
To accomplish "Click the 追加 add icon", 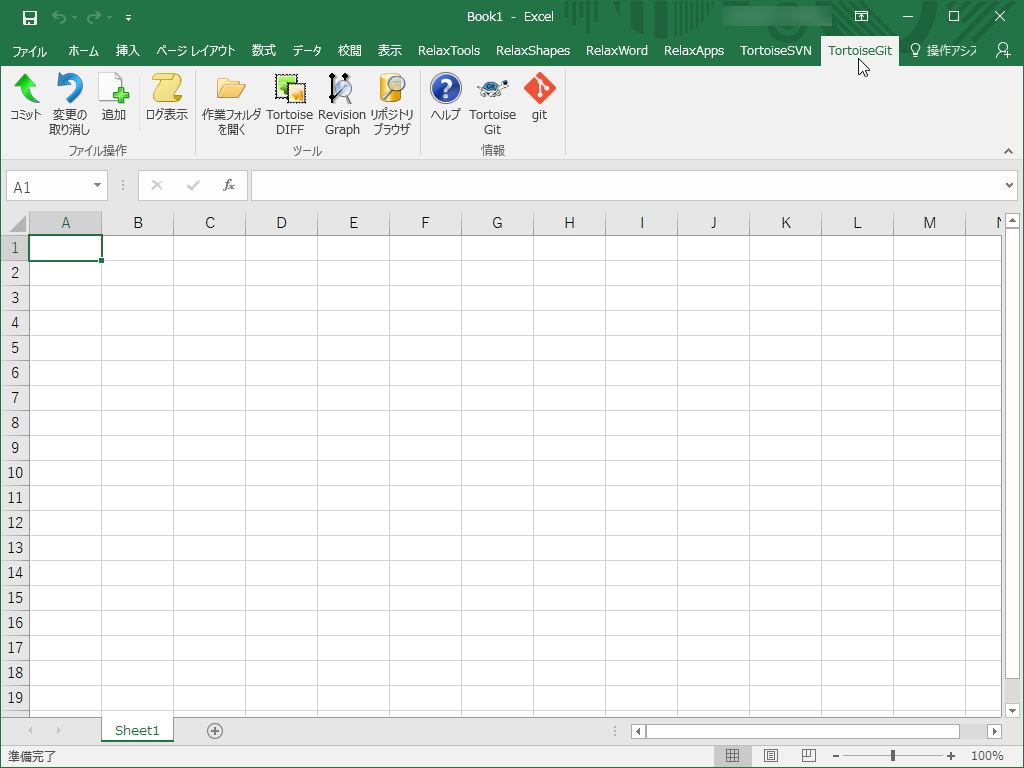I will (113, 100).
